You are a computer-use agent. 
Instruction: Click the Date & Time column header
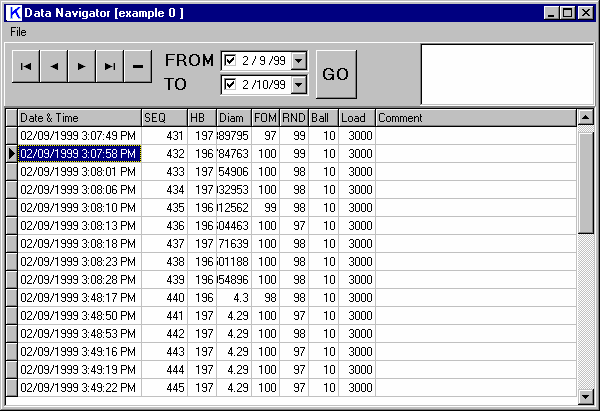click(78, 118)
